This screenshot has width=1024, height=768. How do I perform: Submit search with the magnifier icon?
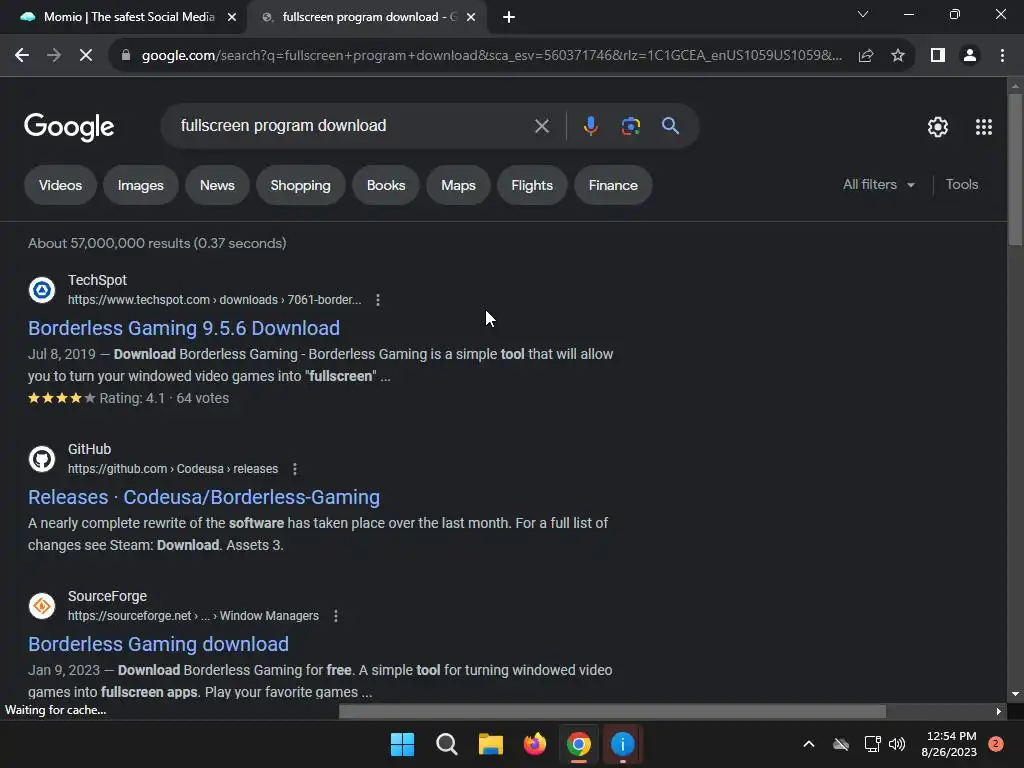point(671,126)
